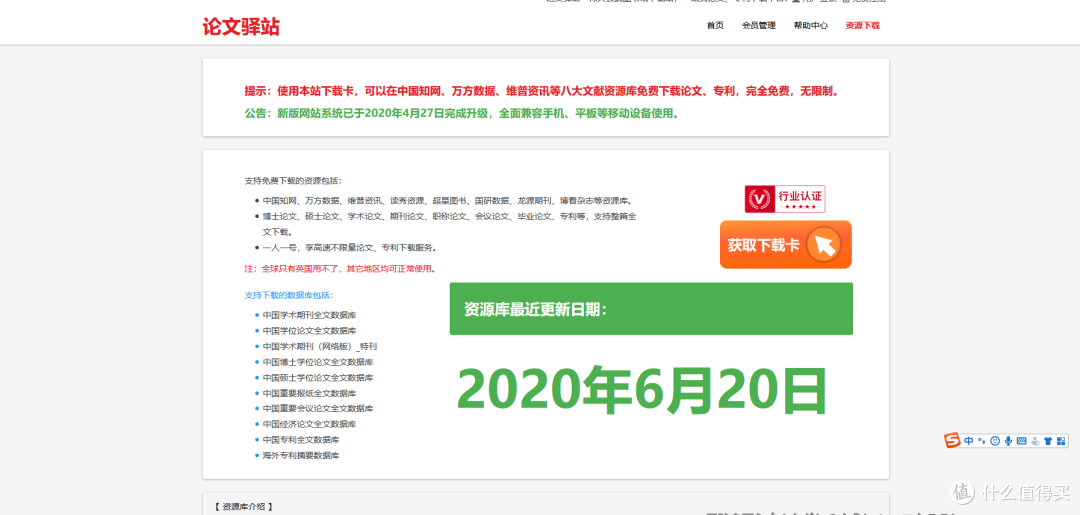Click the bullet line listing 中国知网、万方数据

[448, 201]
